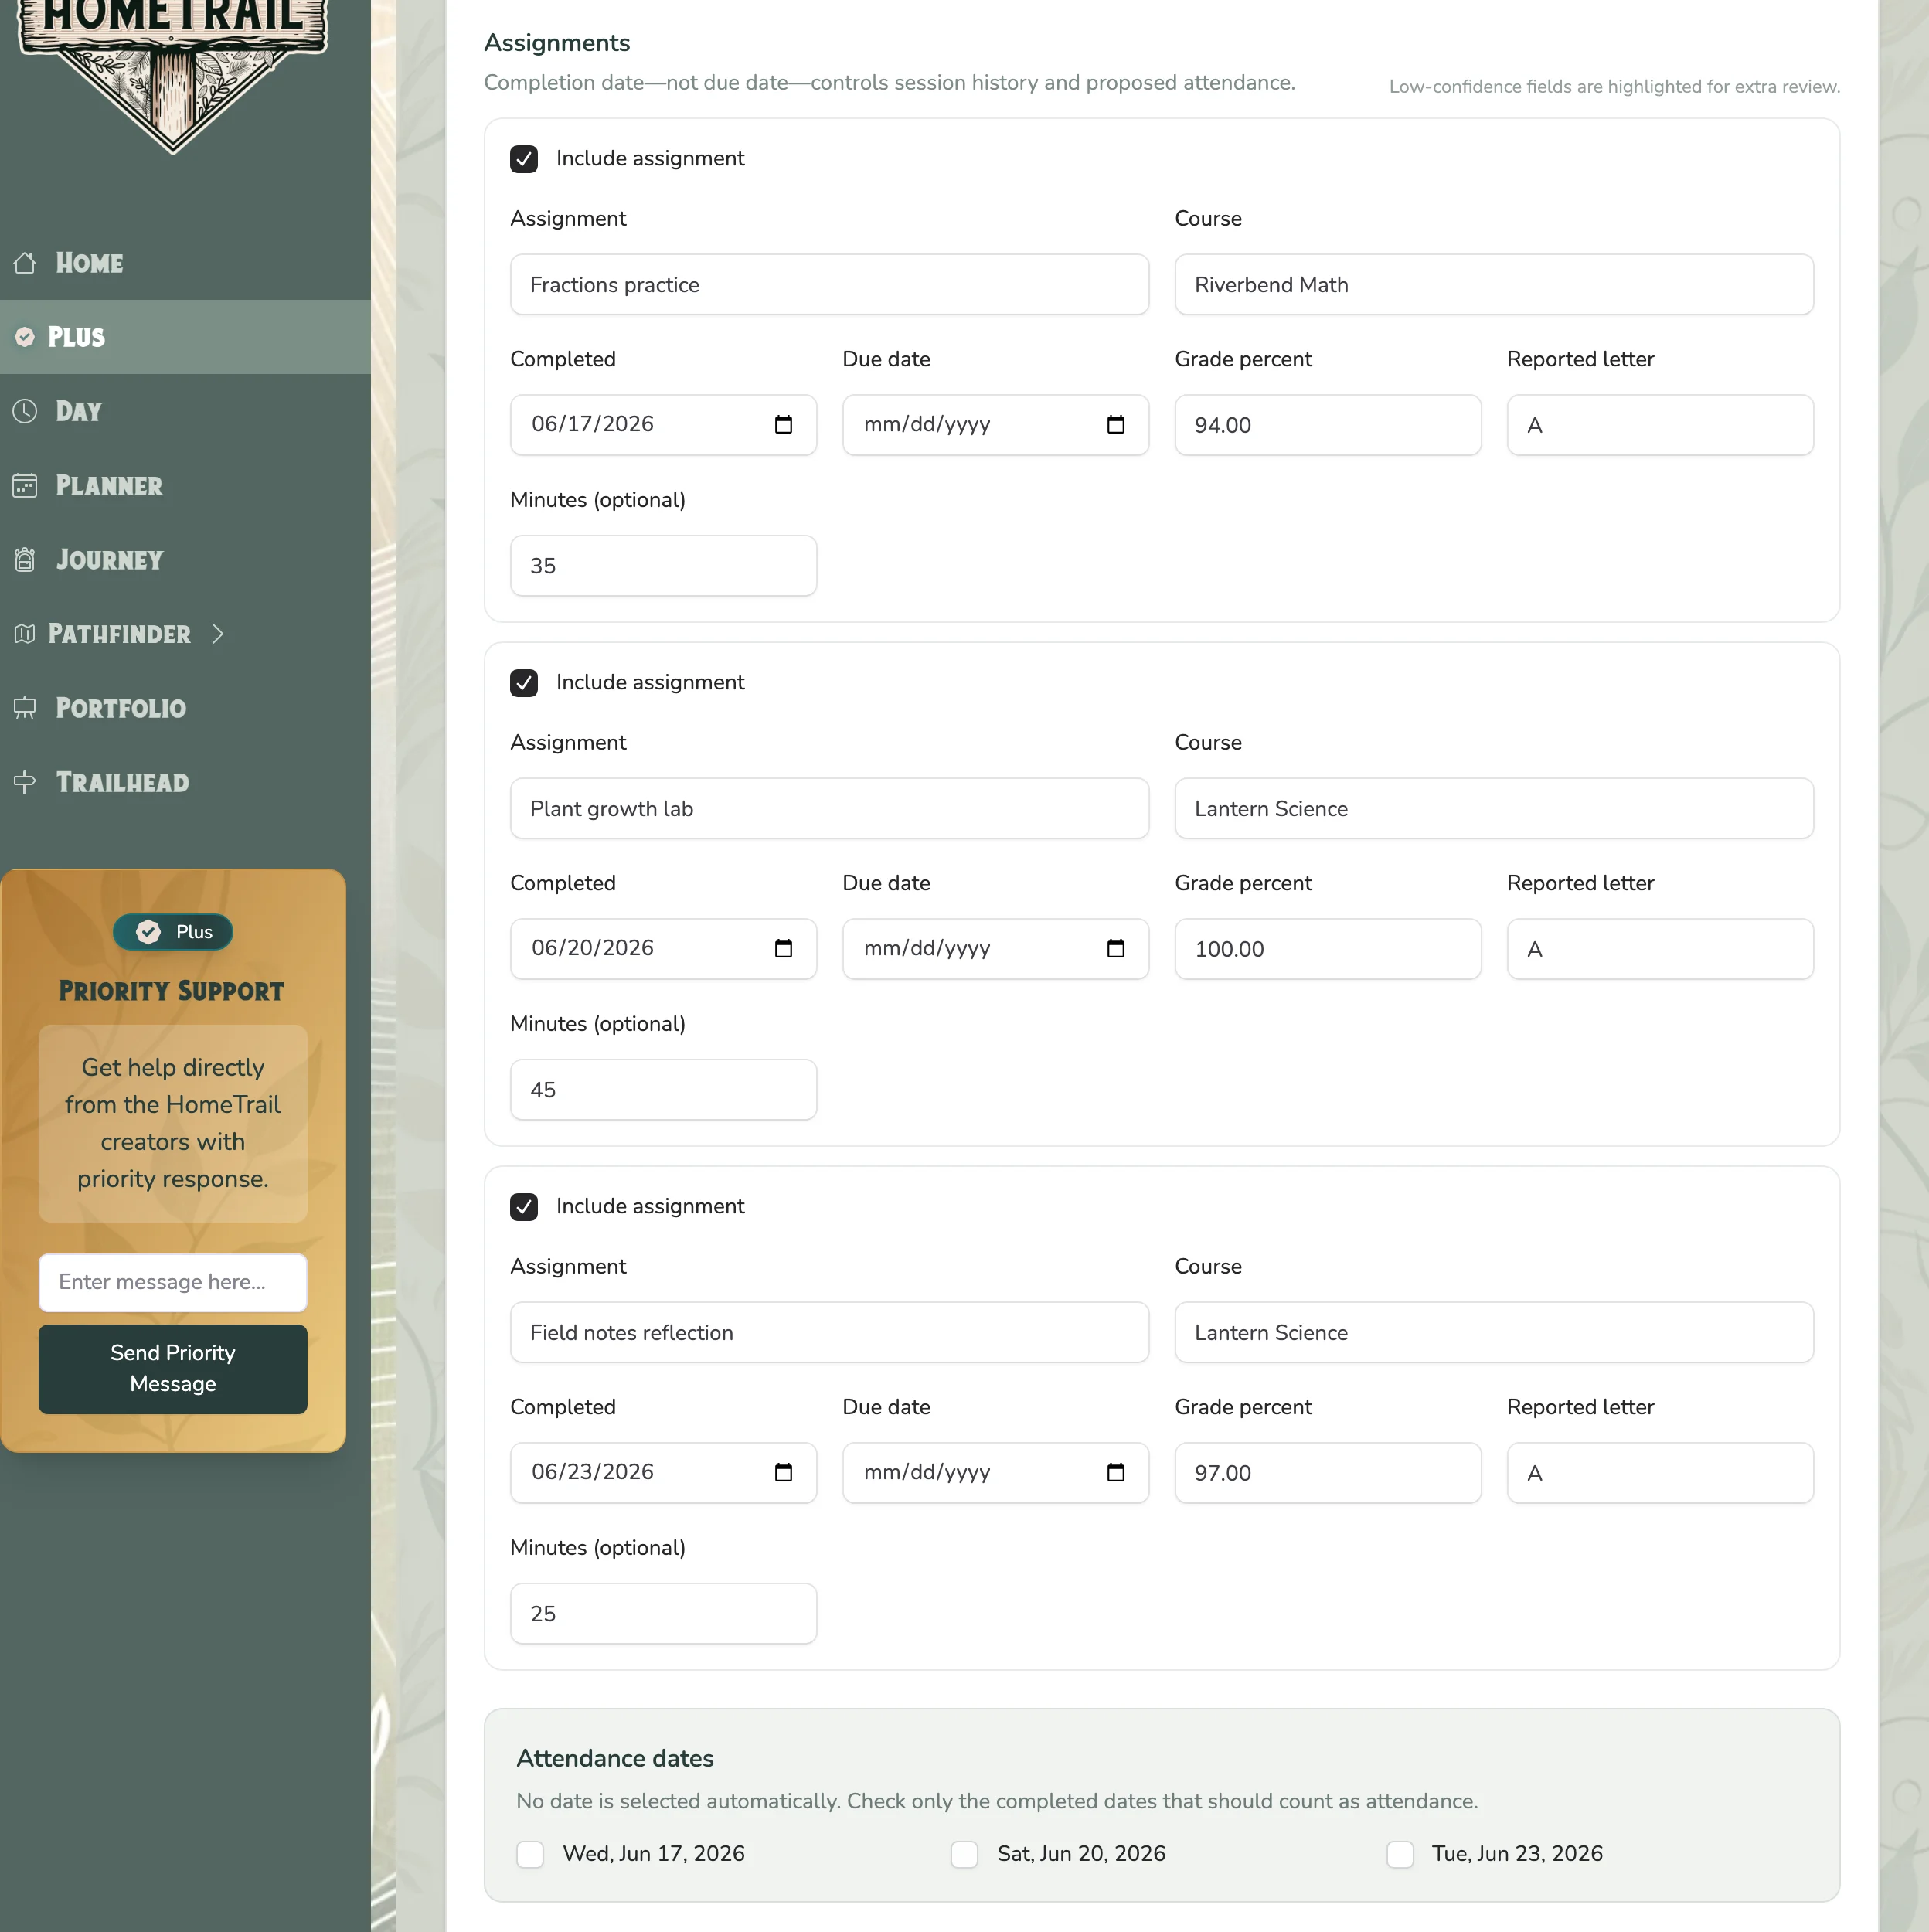Click the Trailhead signpost icon

(25, 782)
